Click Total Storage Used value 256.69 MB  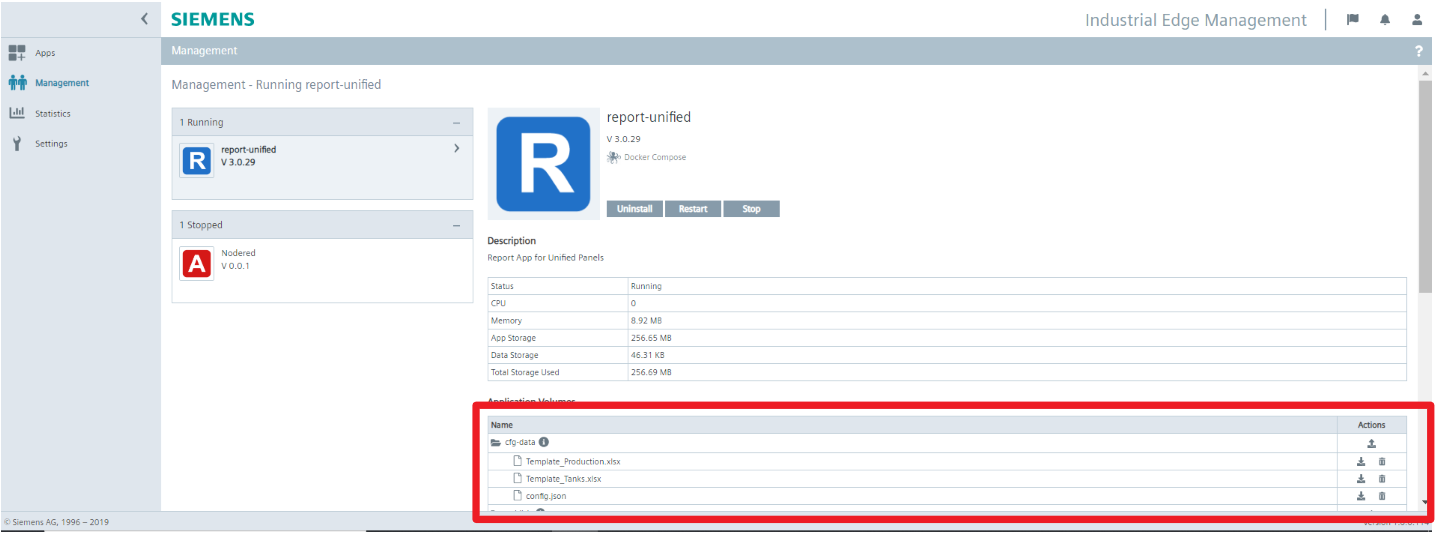(x=651, y=372)
